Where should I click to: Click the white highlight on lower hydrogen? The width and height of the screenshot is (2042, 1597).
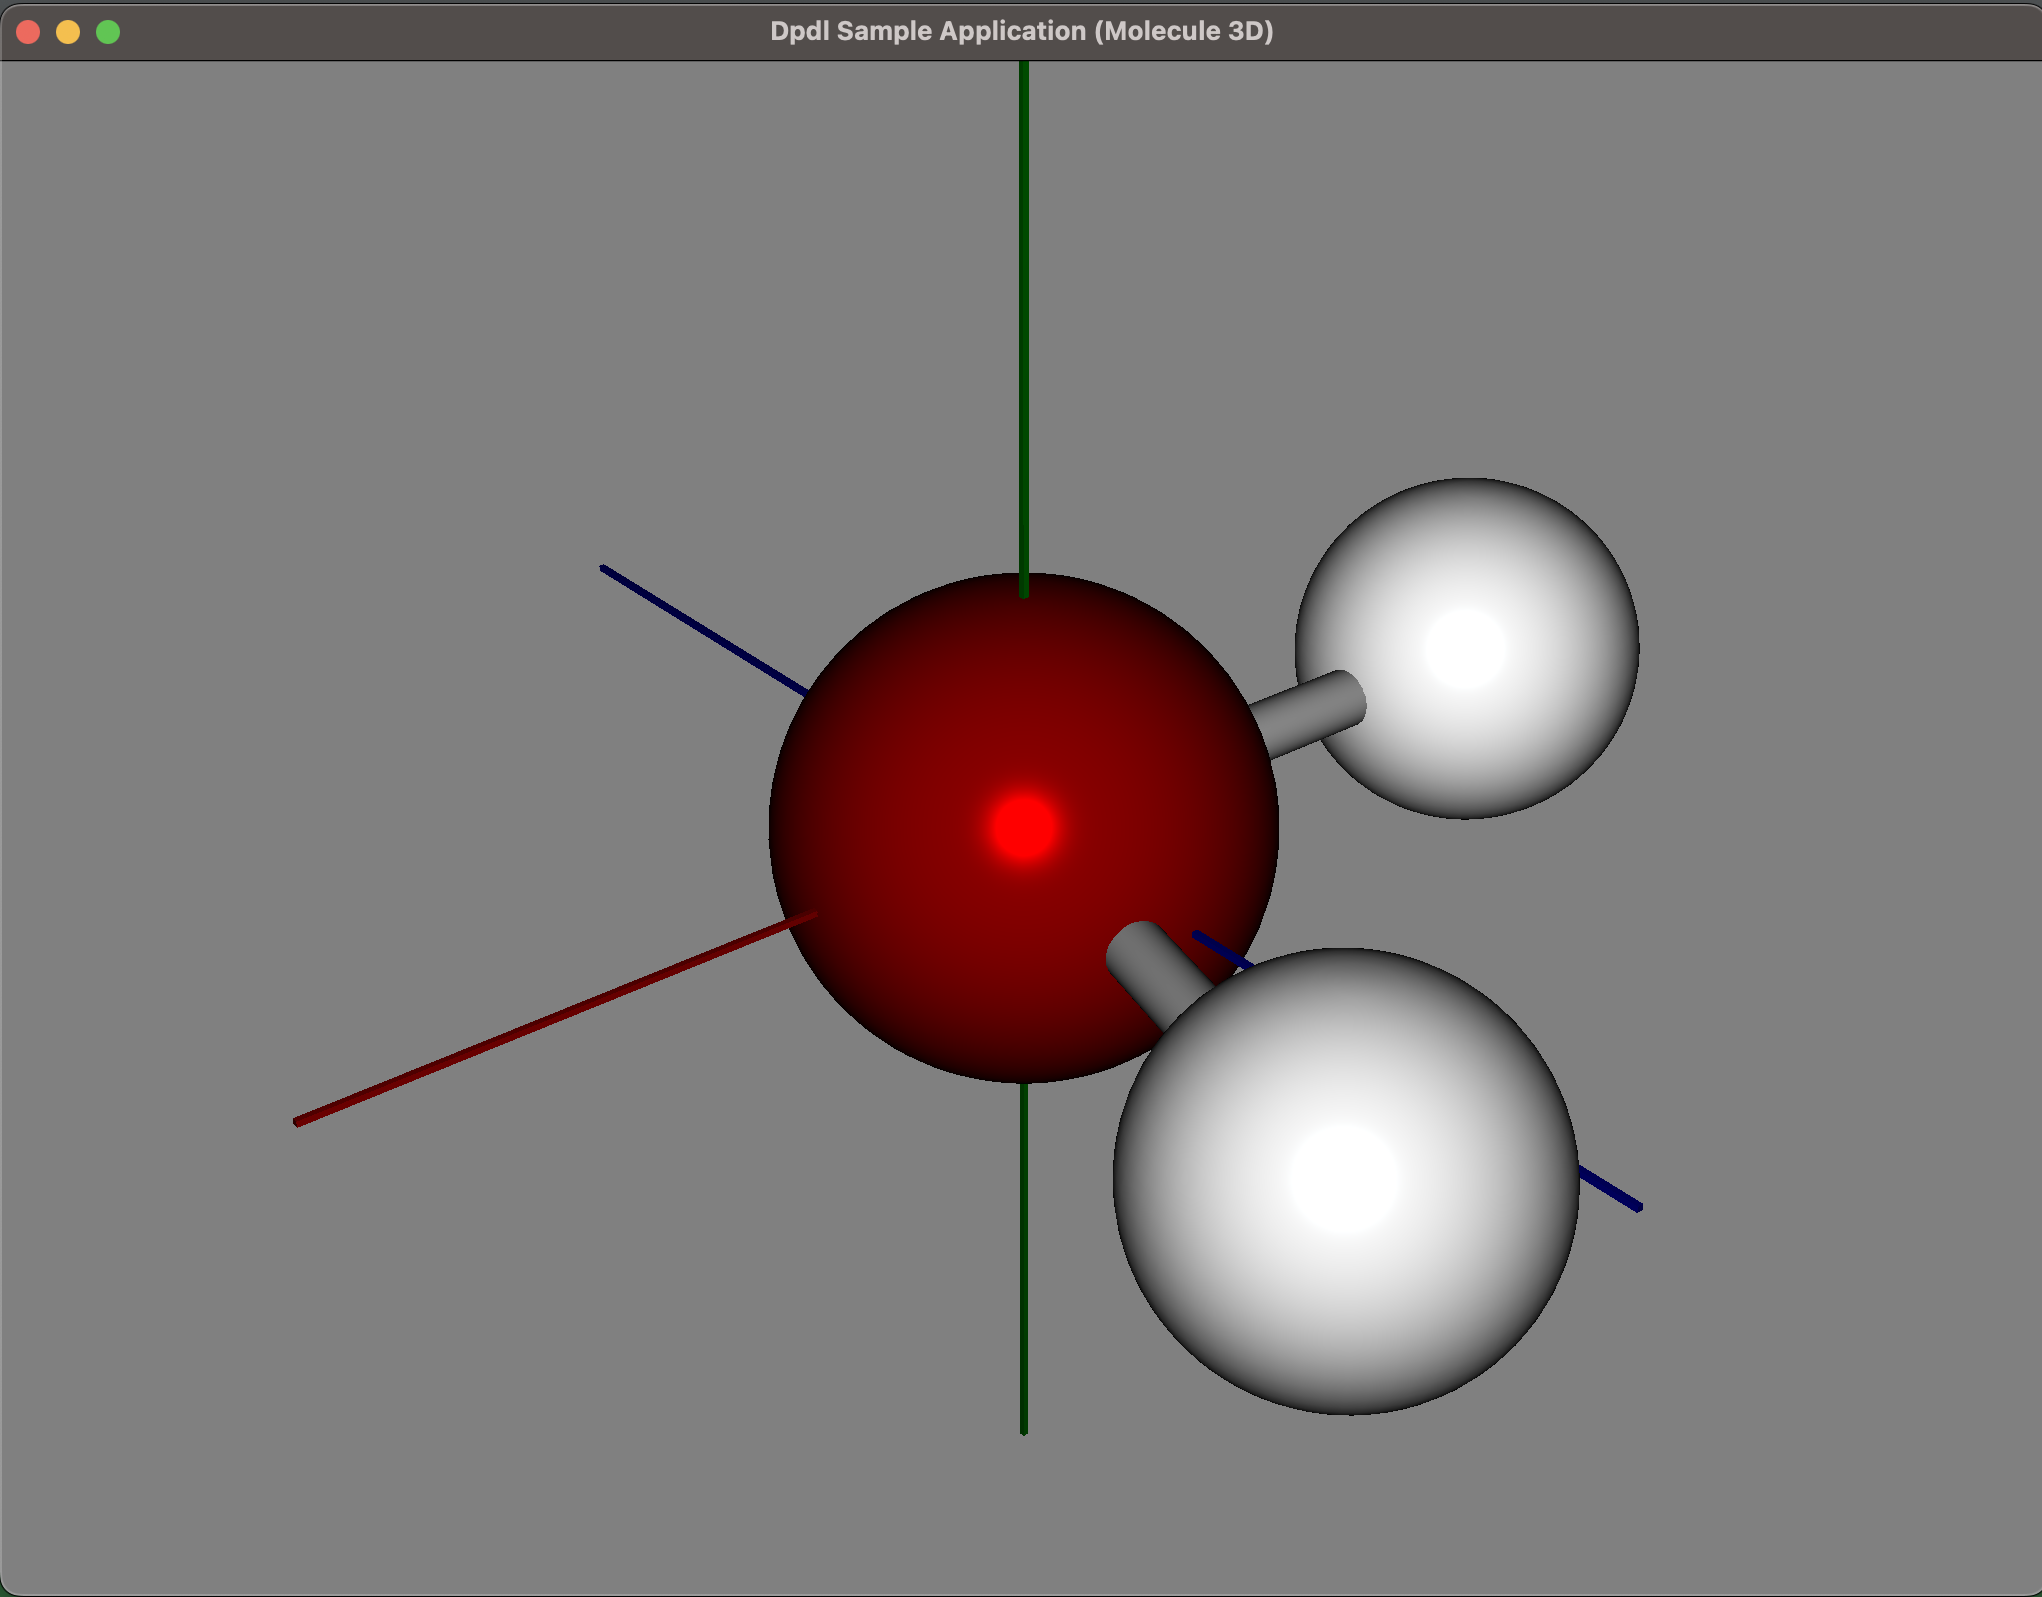coord(1343,1180)
